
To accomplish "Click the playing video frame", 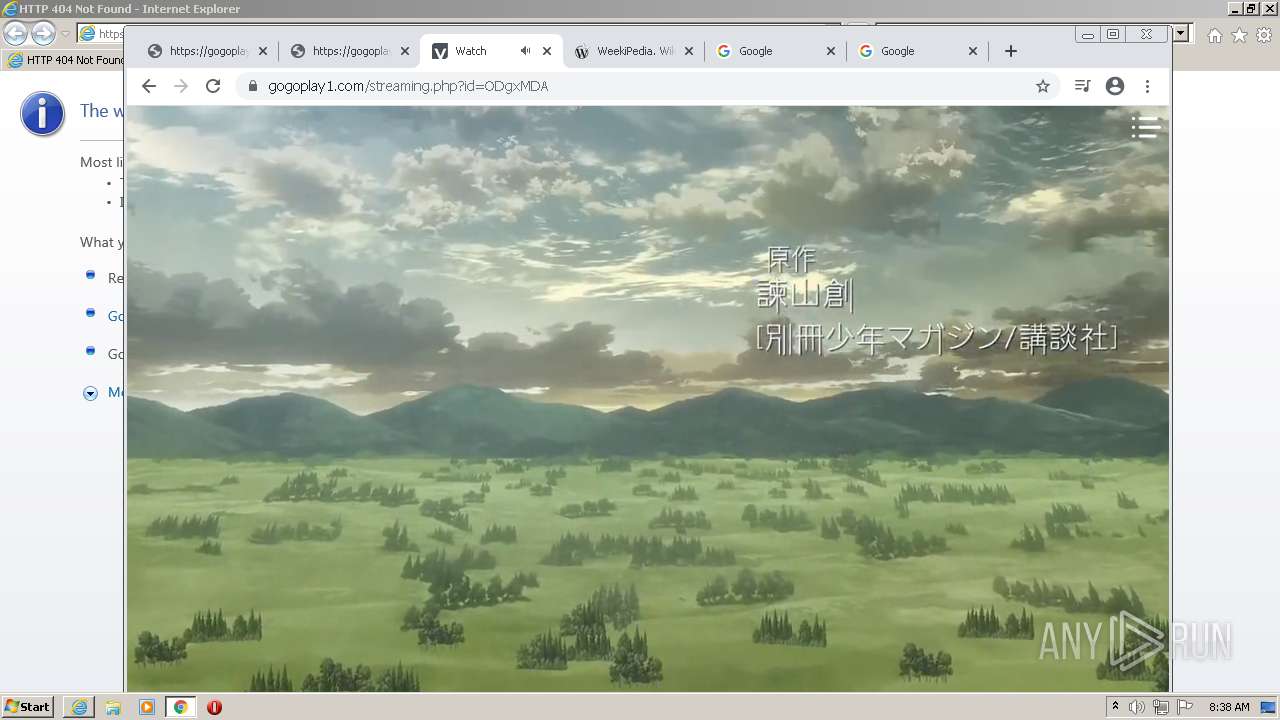I will tap(647, 398).
